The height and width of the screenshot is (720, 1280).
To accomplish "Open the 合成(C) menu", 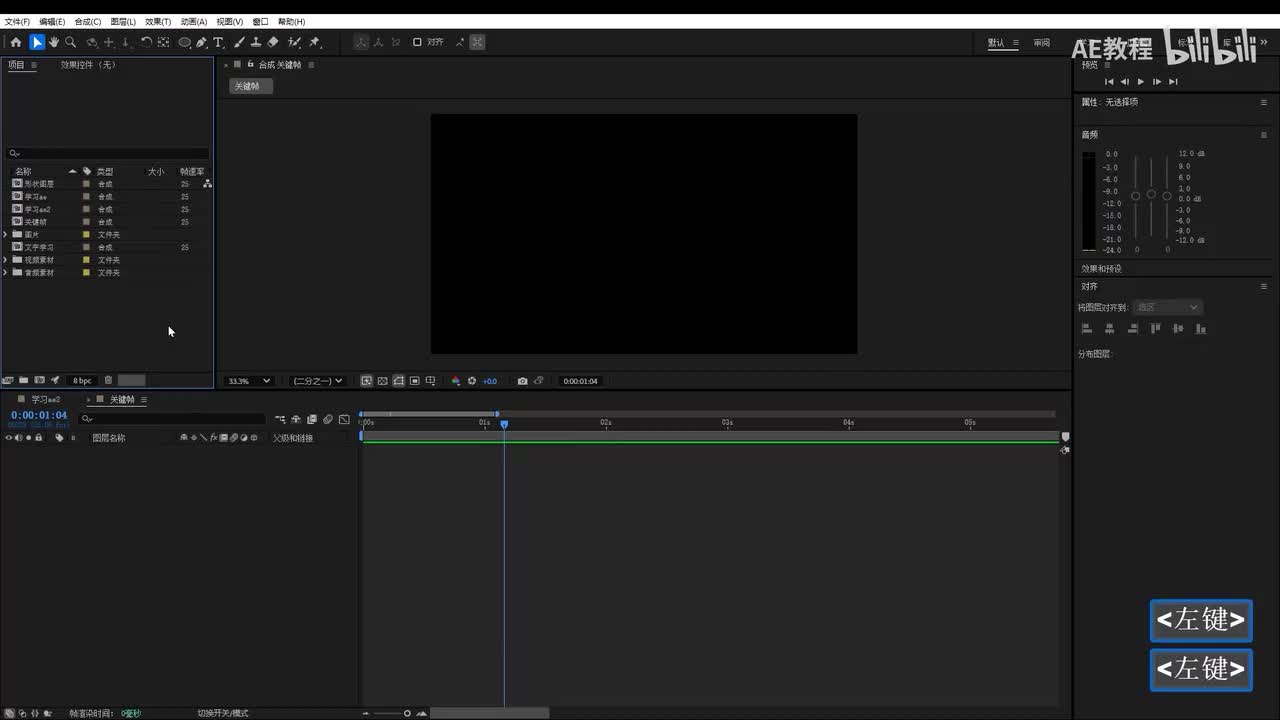I will point(88,21).
